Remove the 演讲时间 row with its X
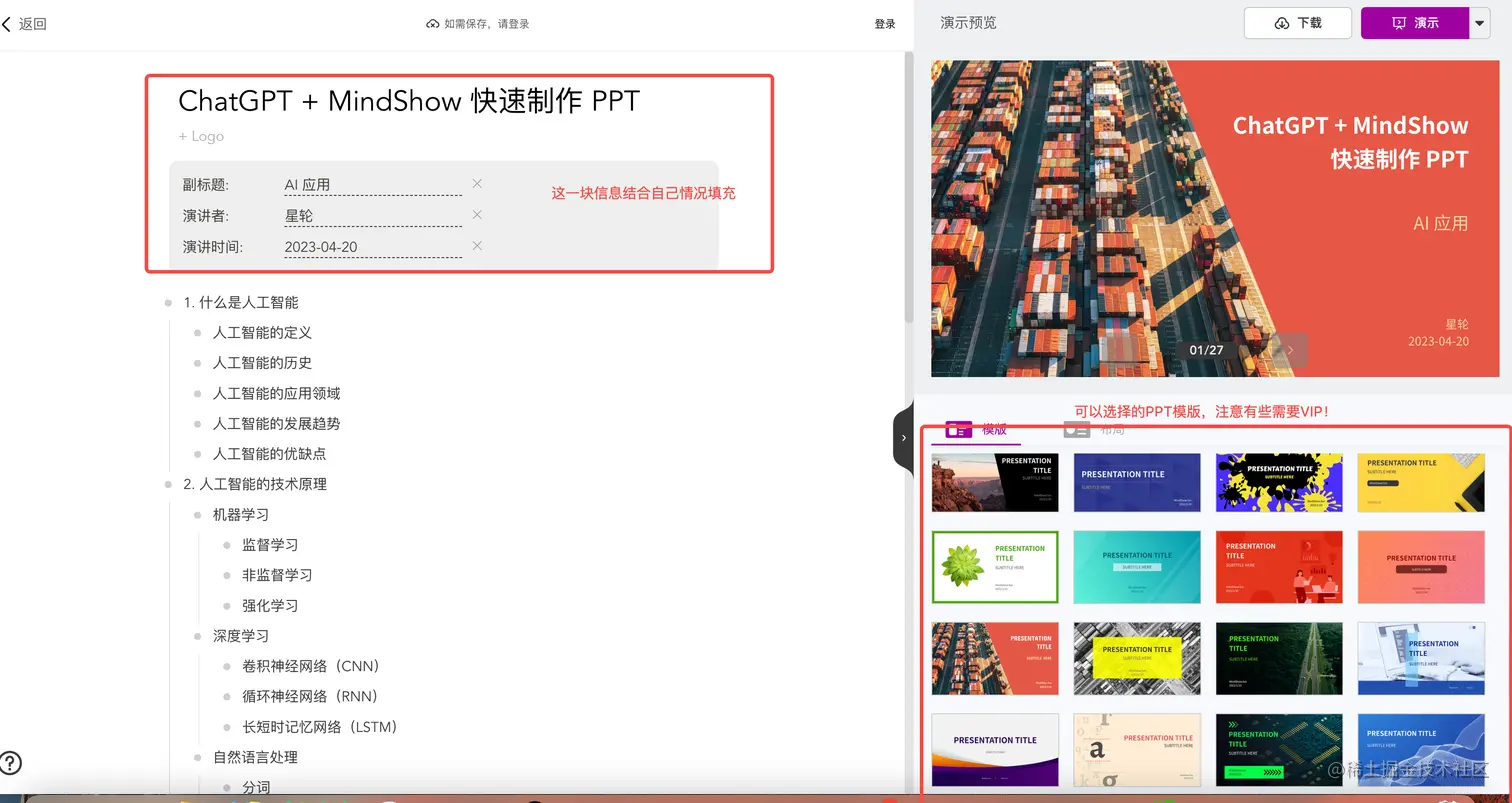 point(477,246)
